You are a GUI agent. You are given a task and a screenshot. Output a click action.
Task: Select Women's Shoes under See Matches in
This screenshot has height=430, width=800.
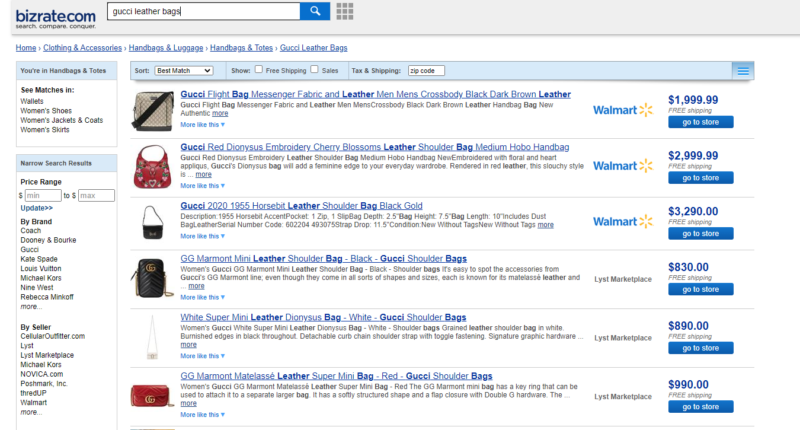pyautogui.click(x=46, y=111)
